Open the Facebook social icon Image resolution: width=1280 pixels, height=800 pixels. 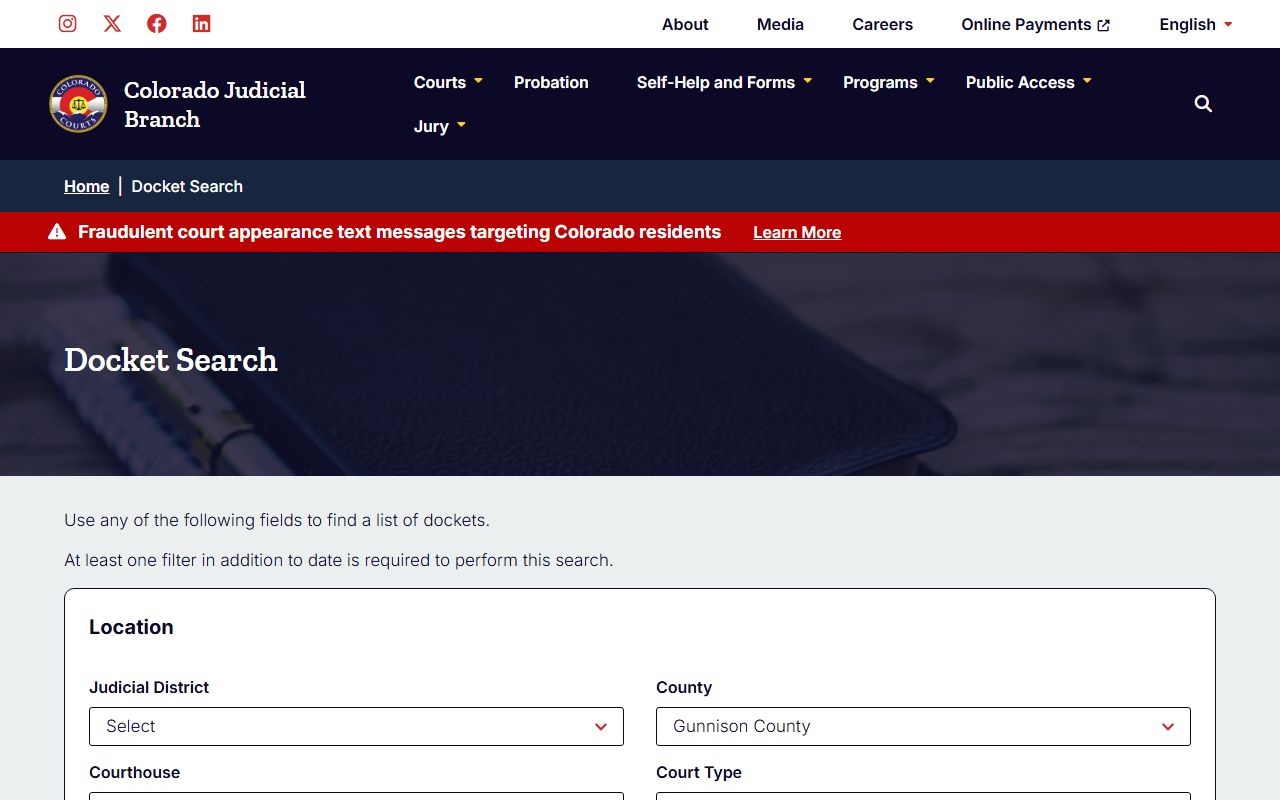(x=157, y=23)
